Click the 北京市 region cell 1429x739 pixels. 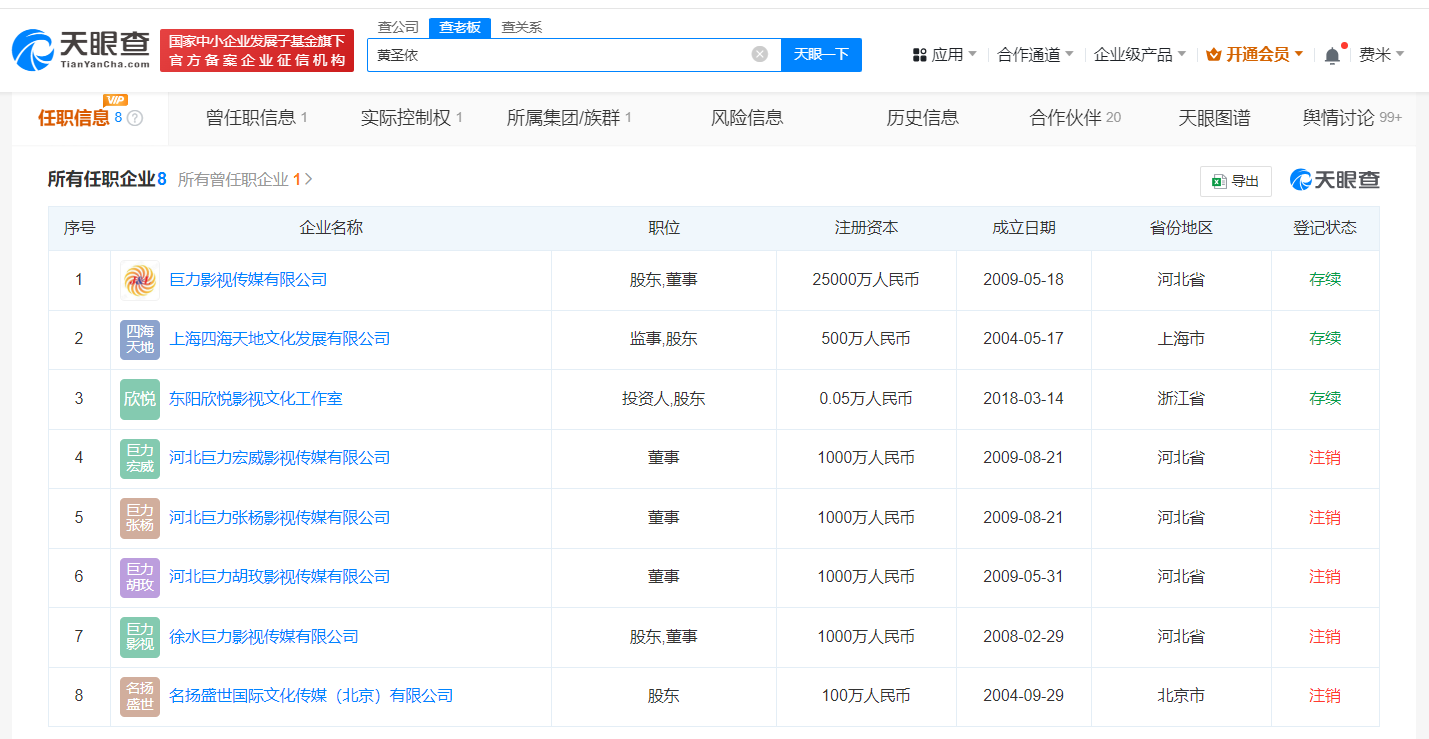tap(1181, 696)
